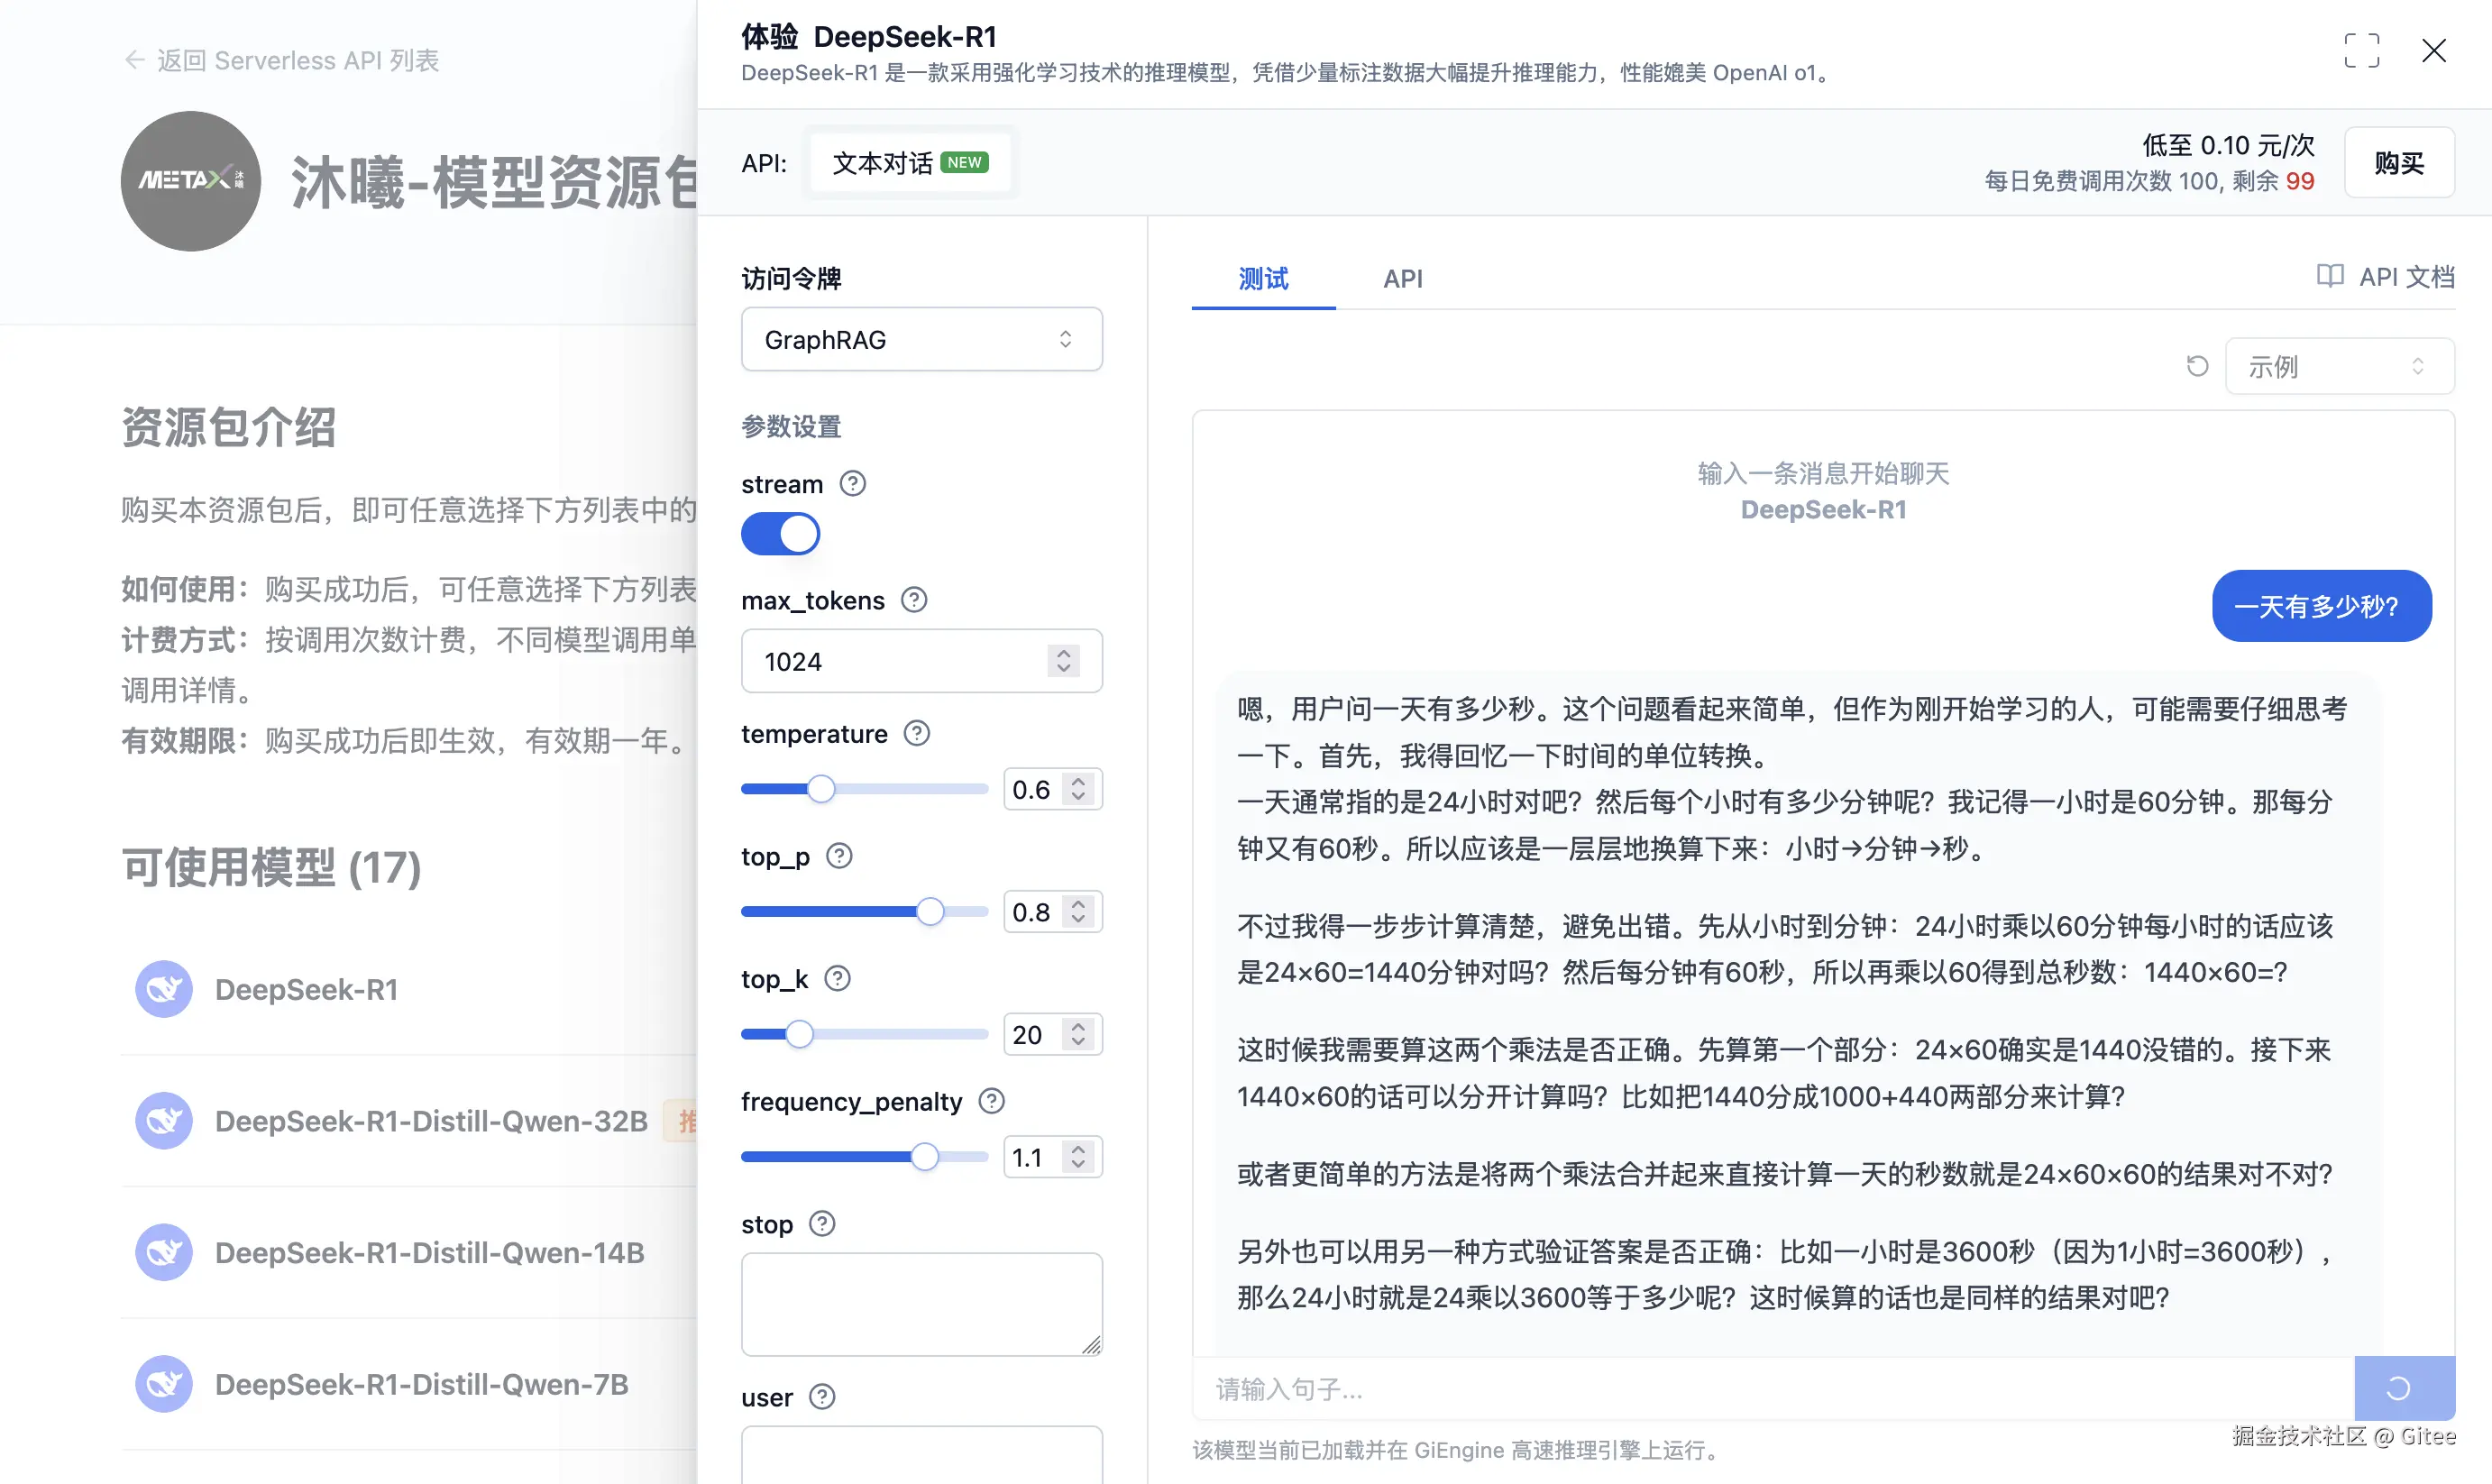The width and height of the screenshot is (2492, 1484).
Task: Click the MetaX circular logo
Action: click(x=190, y=181)
